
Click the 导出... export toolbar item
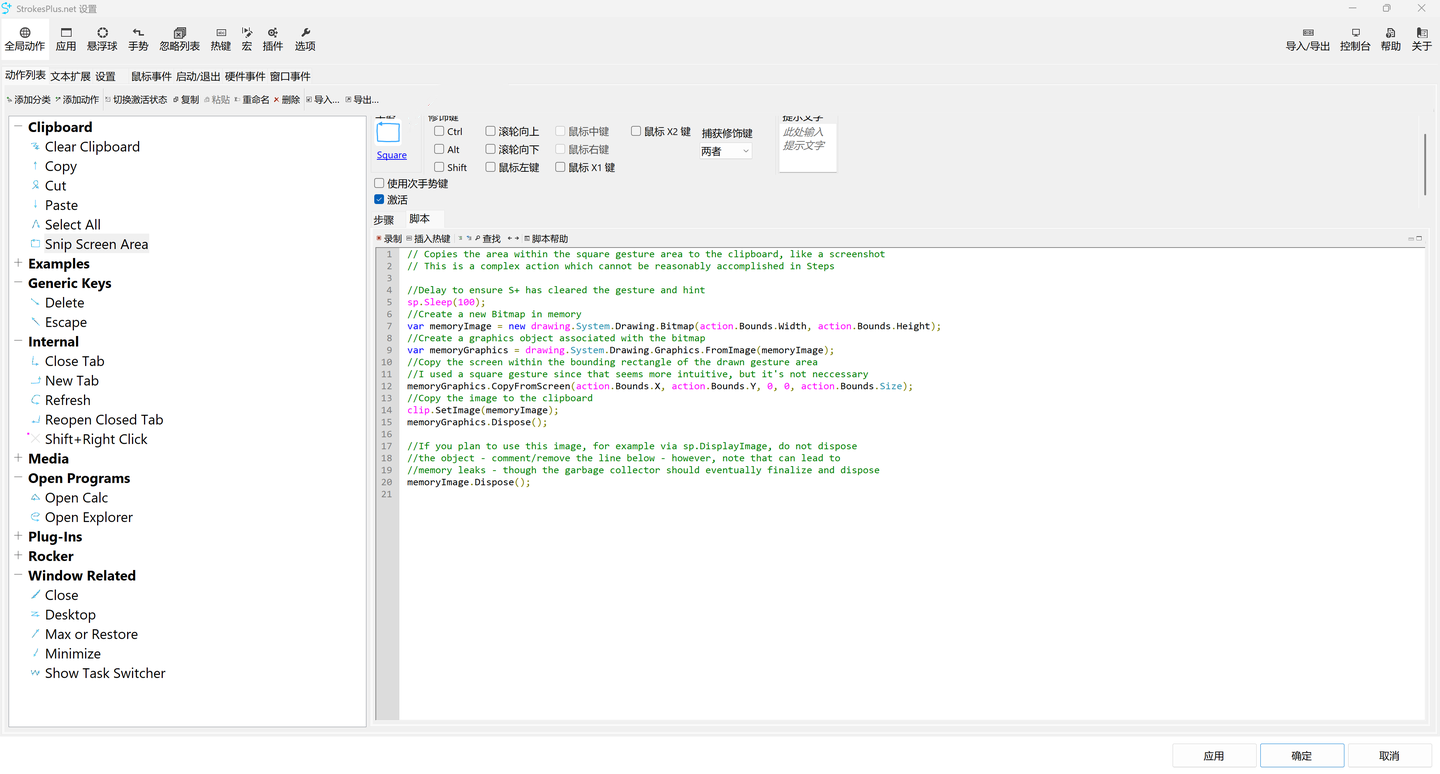pos(362,100)
